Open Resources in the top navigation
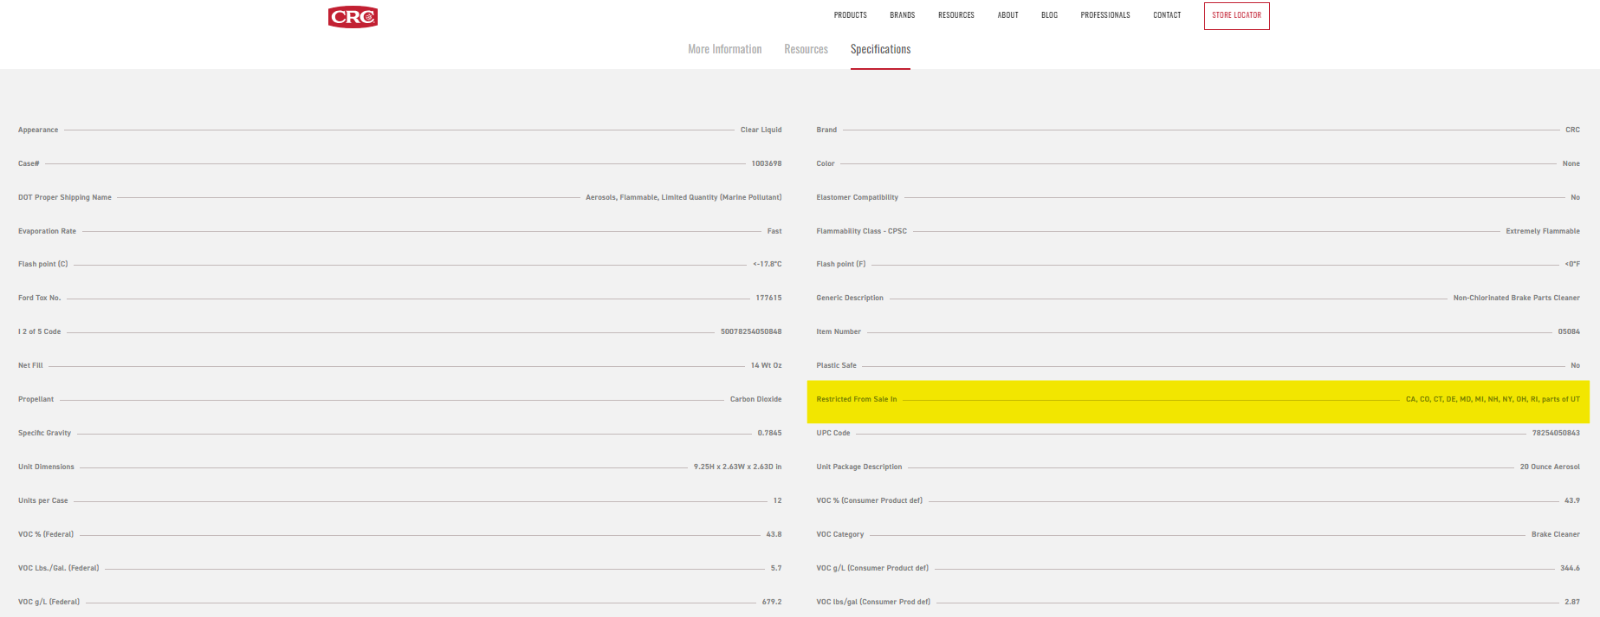Image resolution: width=1600 pixels, height=617 pixels. tap(956, 16)
